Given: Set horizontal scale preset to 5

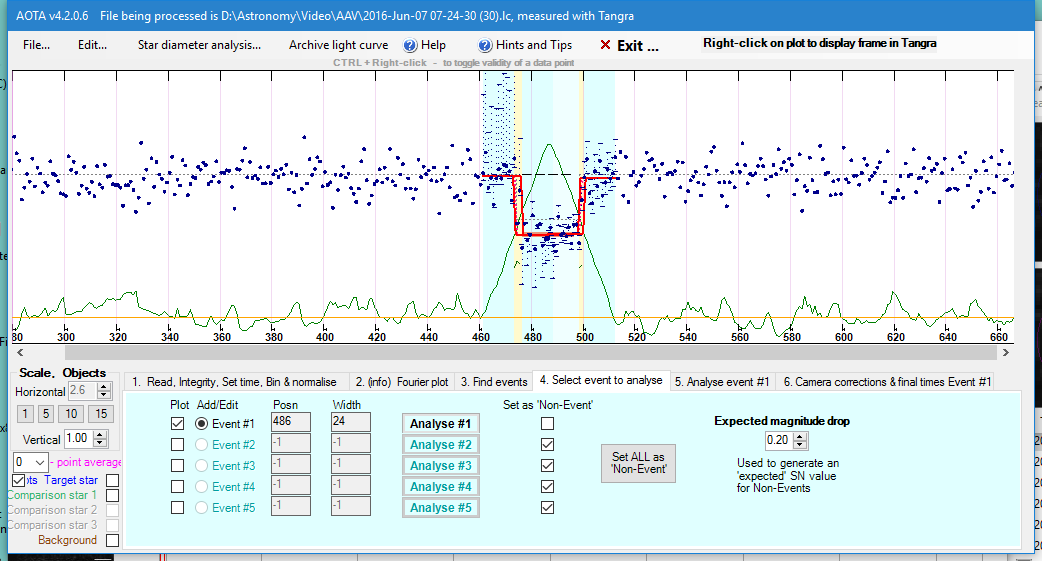Looking at the screenshot, I should click(46, 414).
